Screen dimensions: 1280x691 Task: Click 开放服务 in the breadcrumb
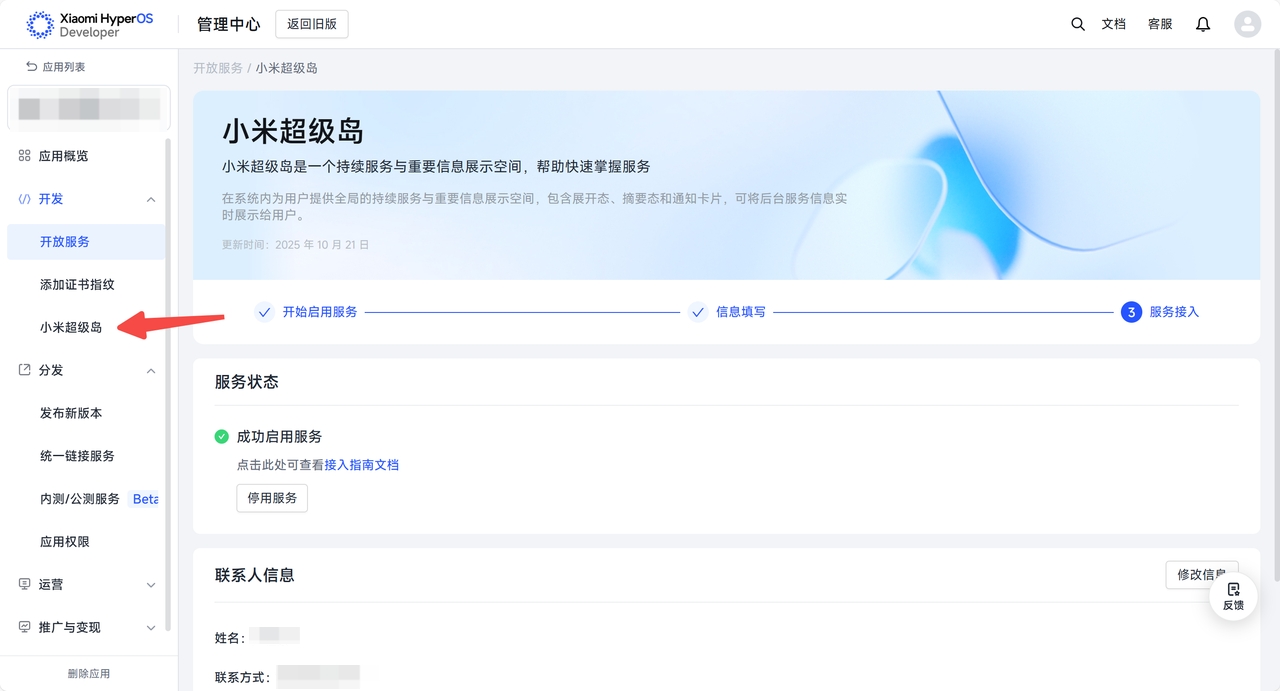click(217, 68)
